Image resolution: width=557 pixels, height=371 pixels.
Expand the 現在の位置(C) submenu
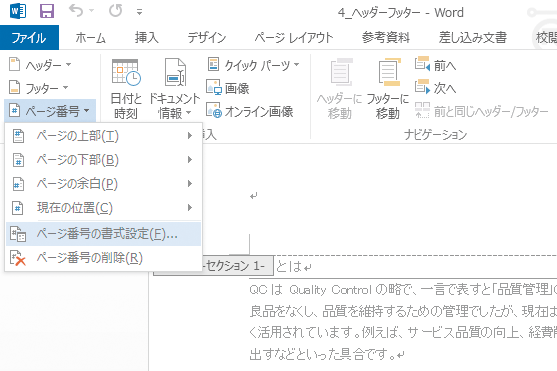coord(103,208)
